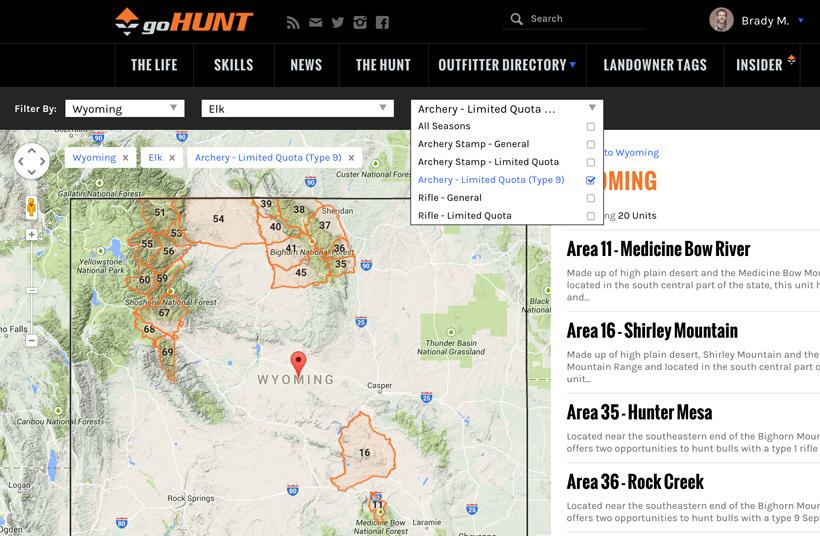The height and width of the screenshot is (536, 820).
Task: Remove the Wyoming filter tag
Action: click(126, 157)
